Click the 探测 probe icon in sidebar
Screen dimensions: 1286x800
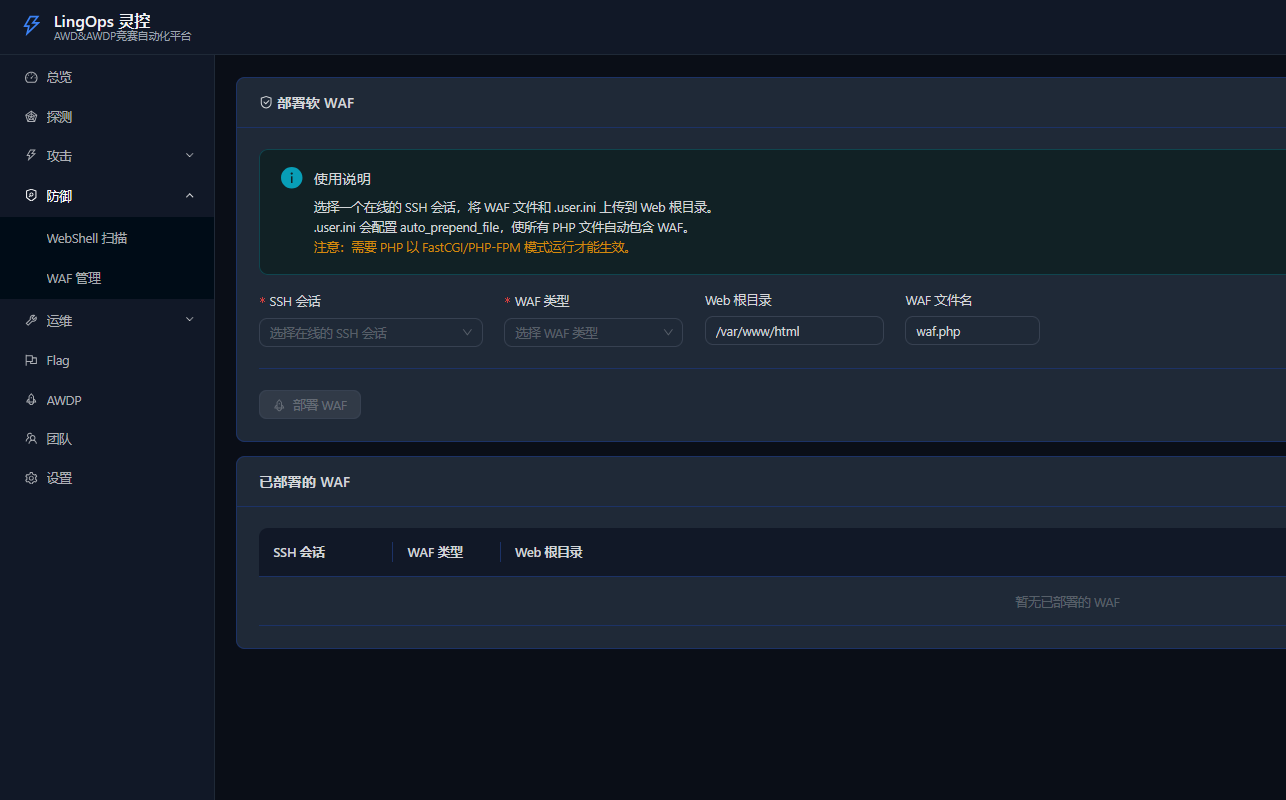click(31, 117)
